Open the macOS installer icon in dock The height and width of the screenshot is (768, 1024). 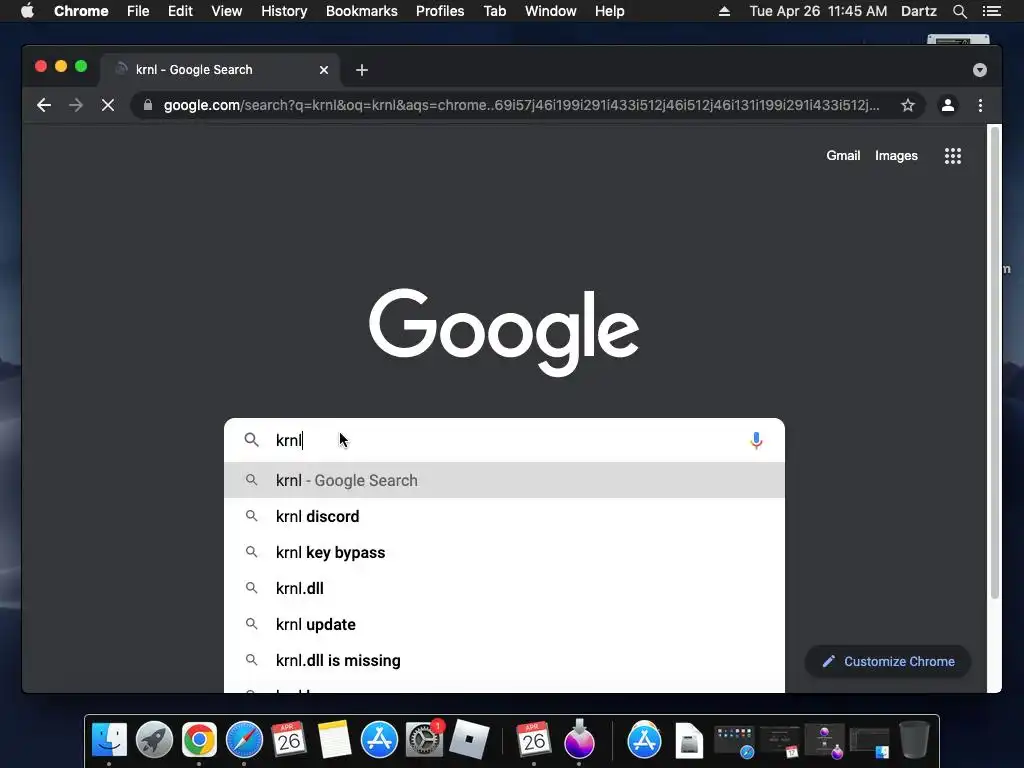[x=579, y=740]
